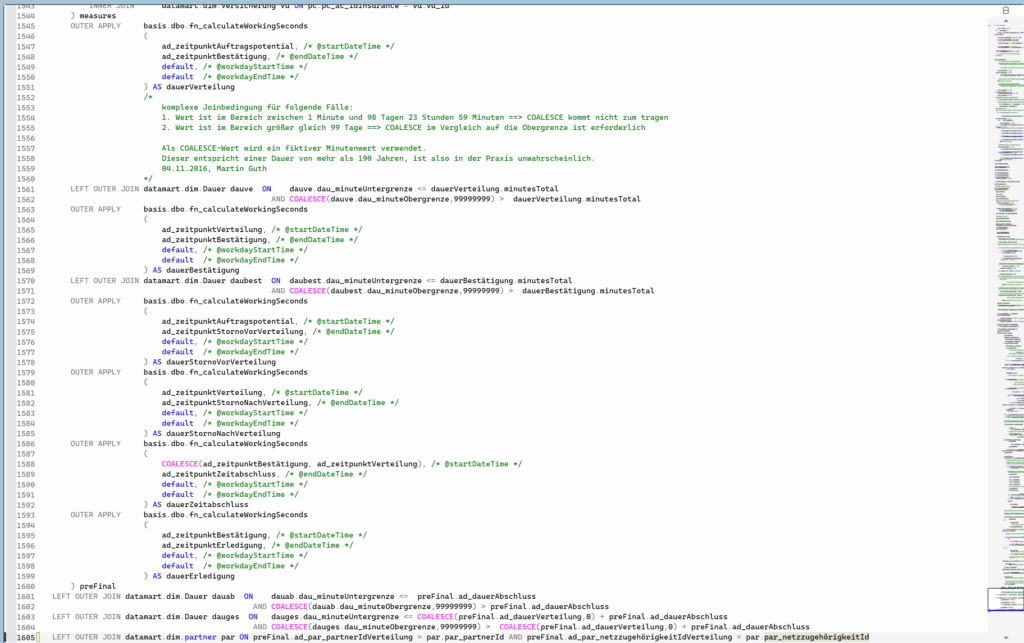Click 'AS dauerZeitabschluss' alias

click(200, 505)
